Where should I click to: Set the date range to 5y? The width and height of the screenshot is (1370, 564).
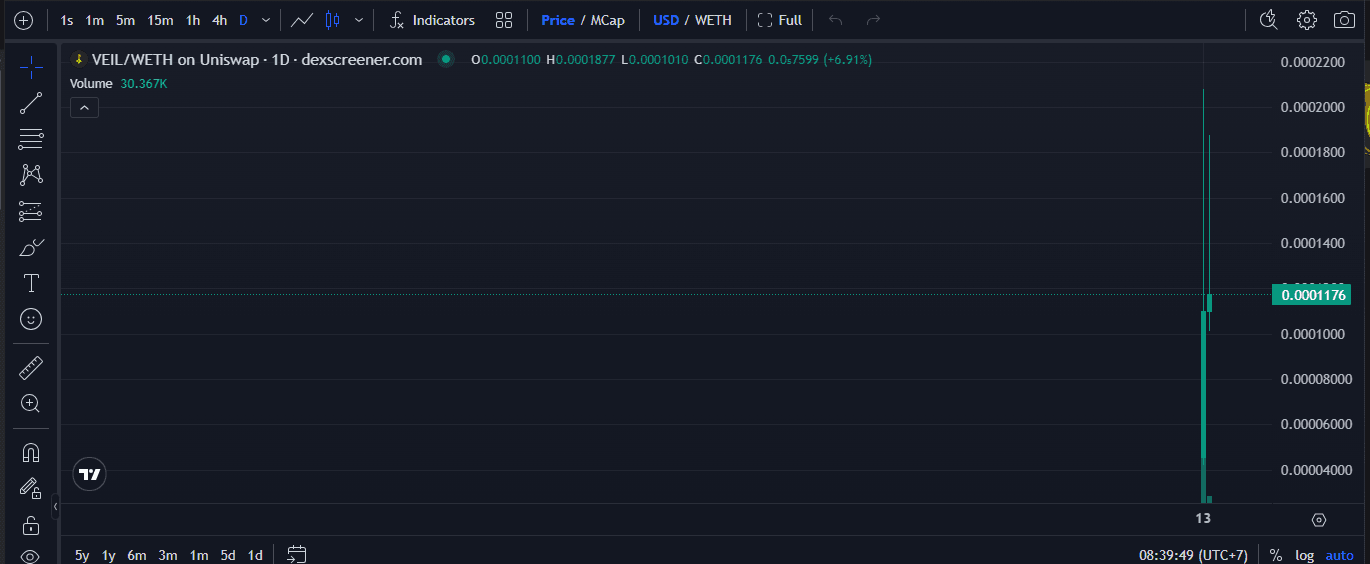click(82, 555)
